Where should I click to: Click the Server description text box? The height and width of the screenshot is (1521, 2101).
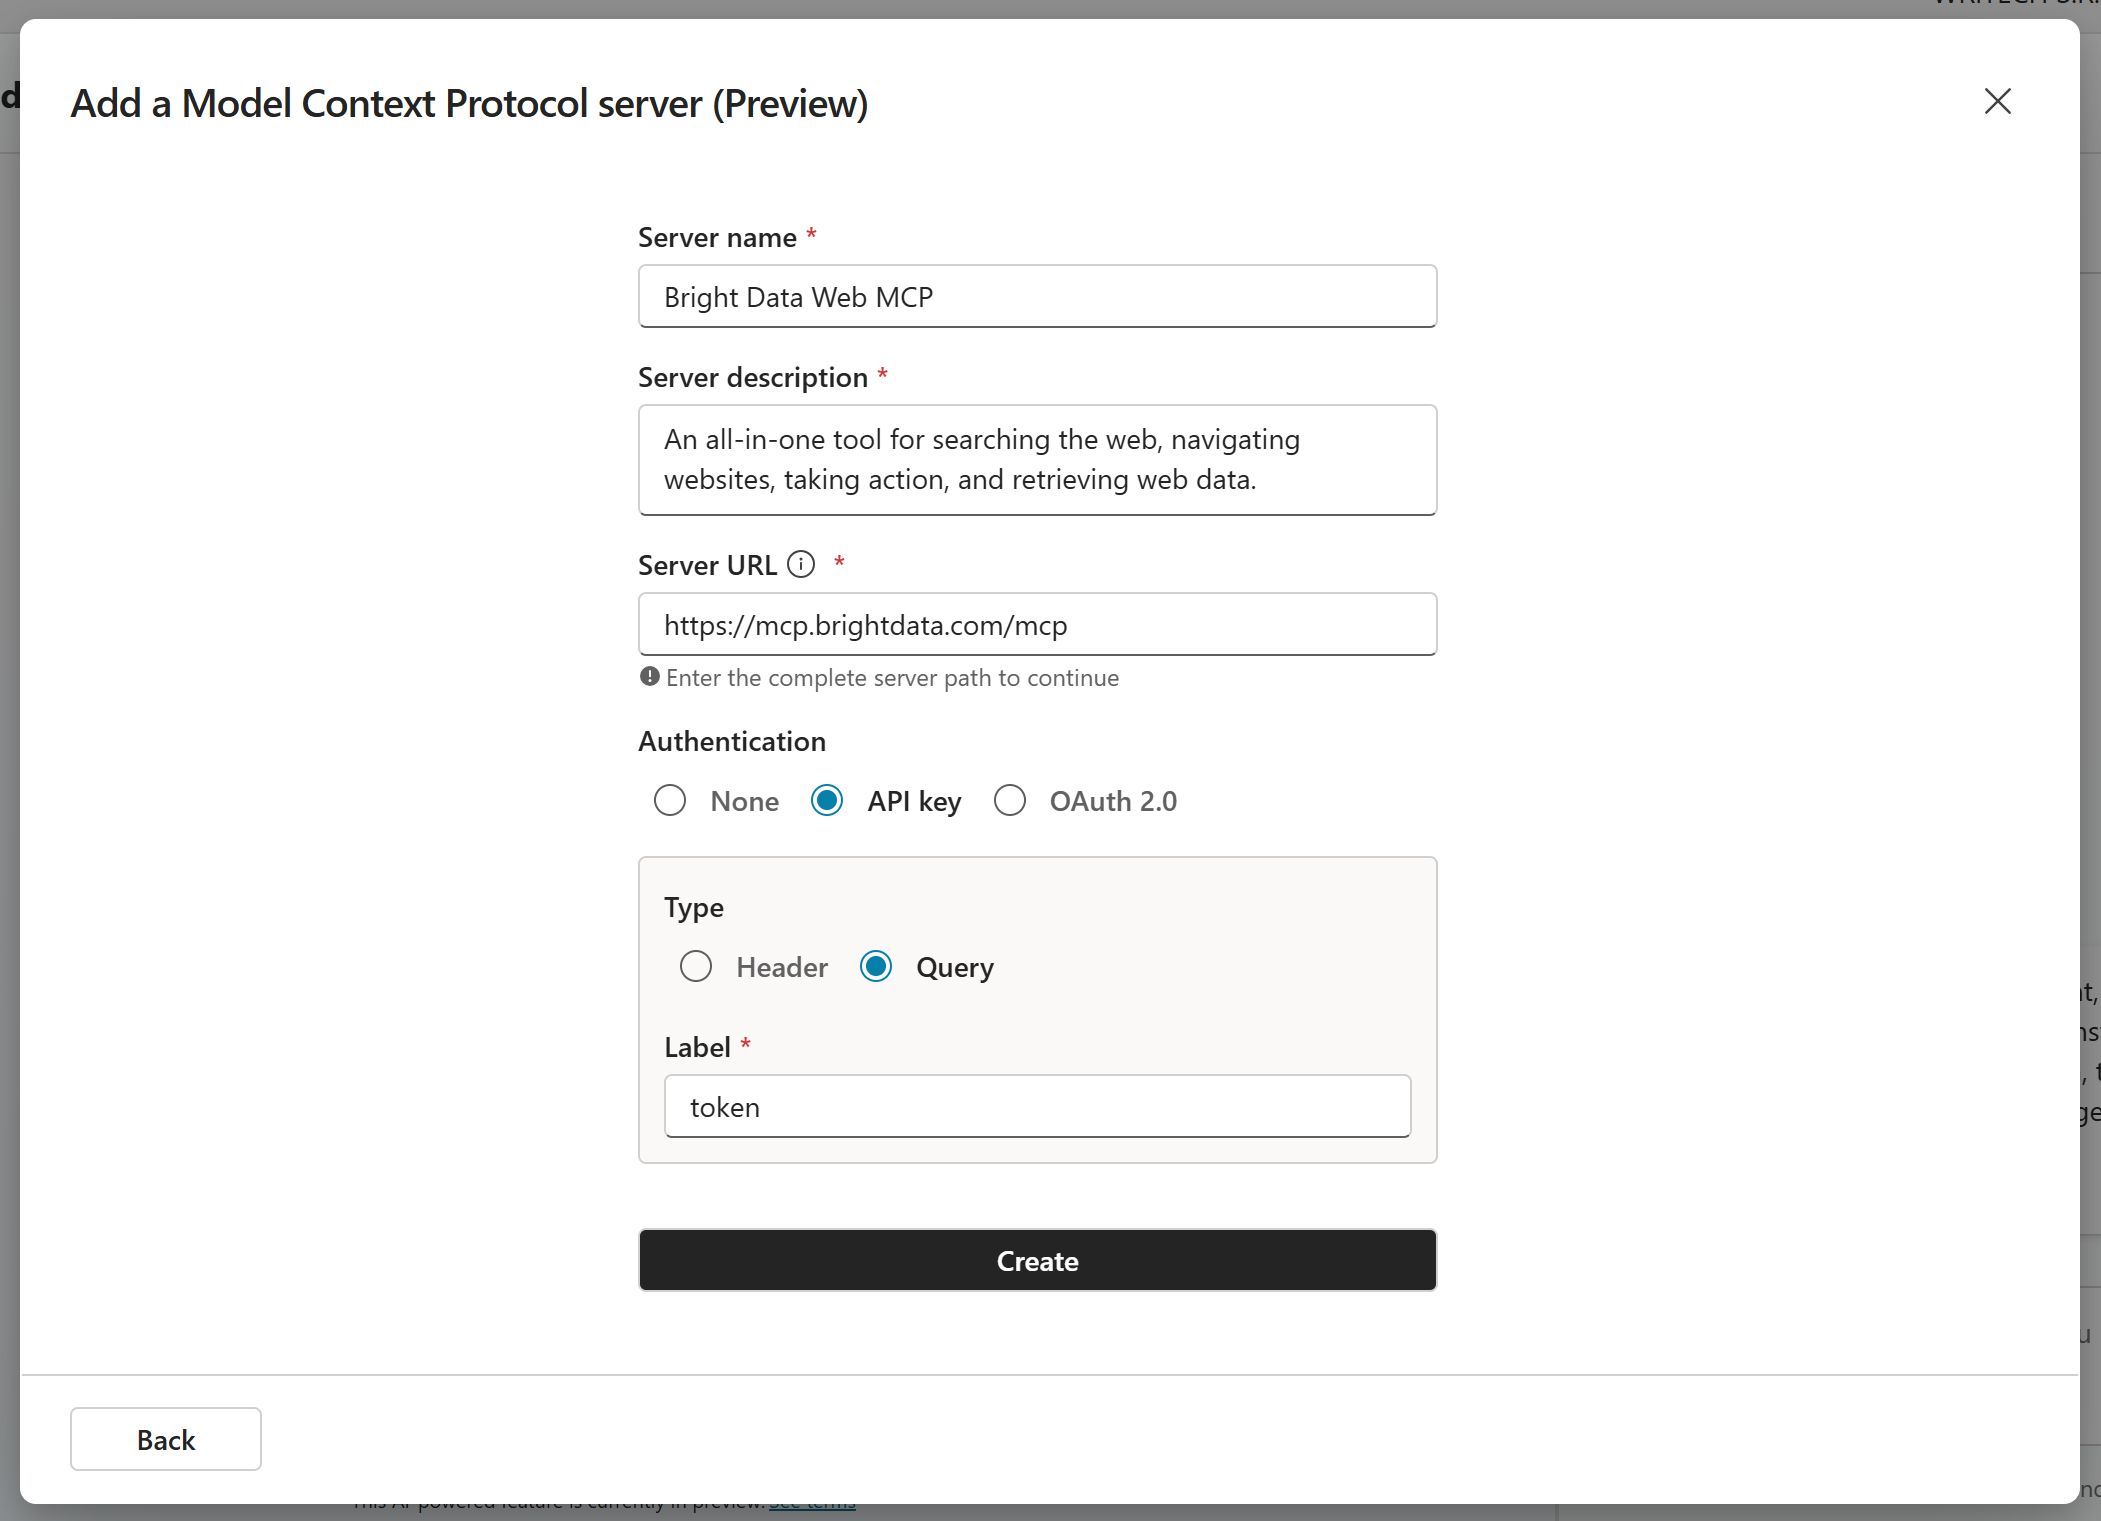pos(1037,460)
